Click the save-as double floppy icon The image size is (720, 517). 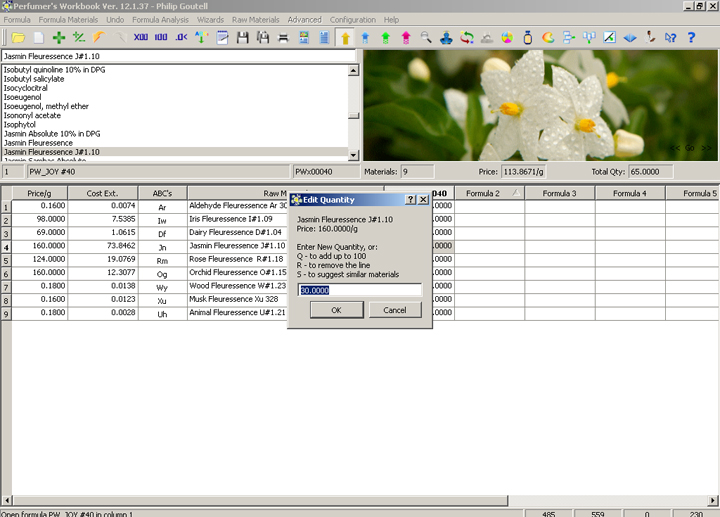[x=263, y=38]
